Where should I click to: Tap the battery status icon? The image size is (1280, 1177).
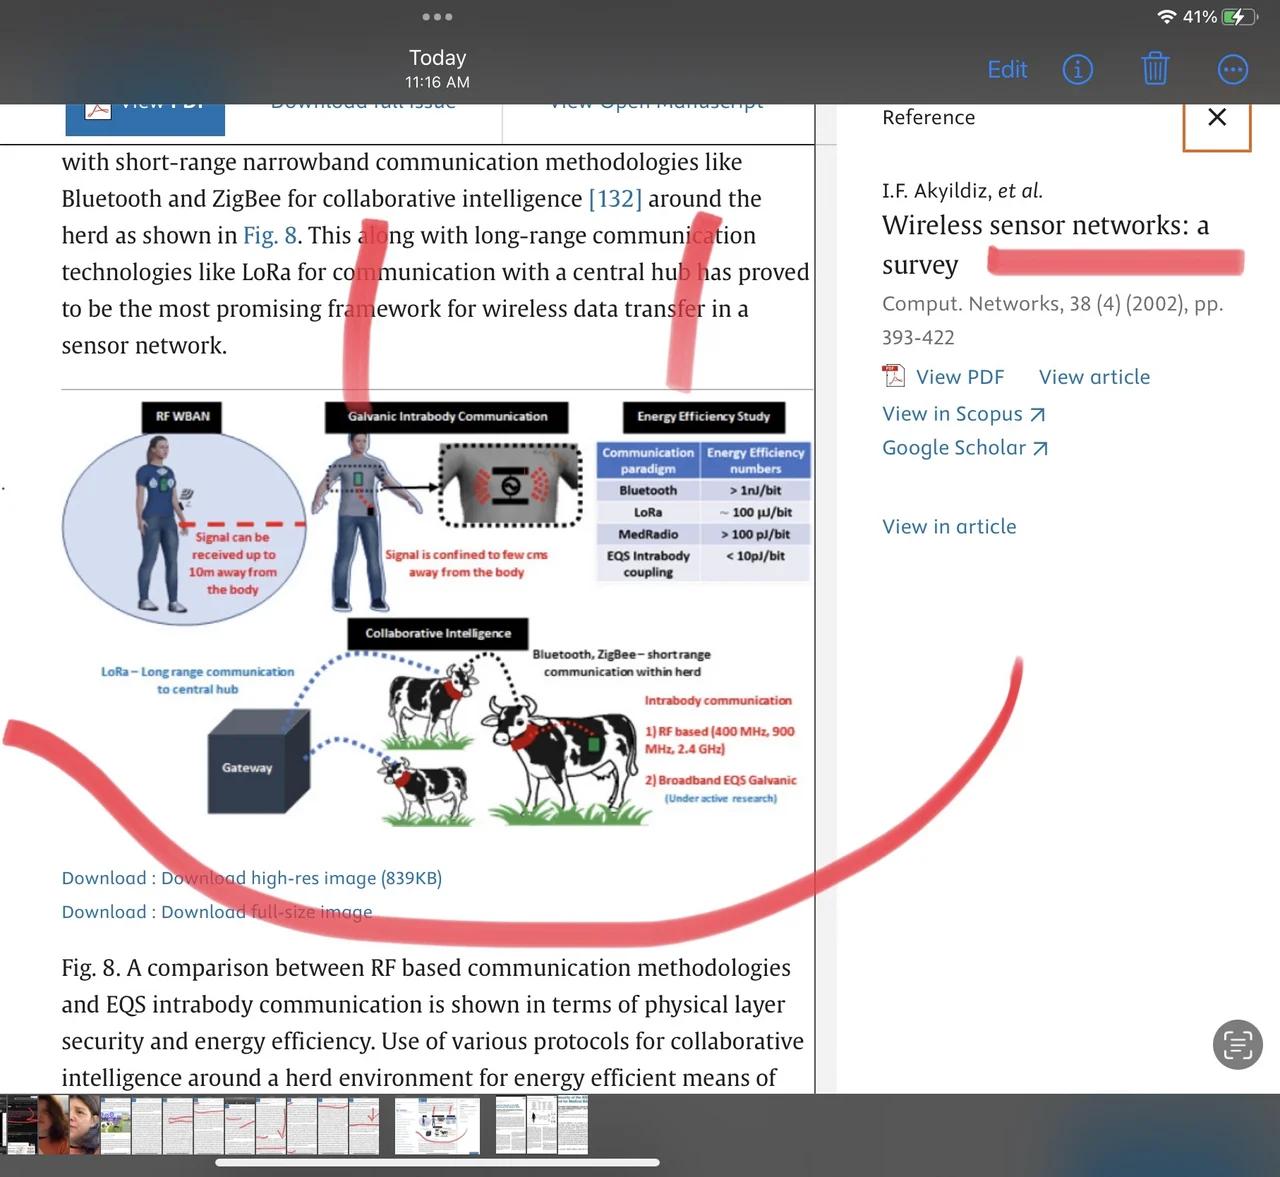click(1238, 17)
